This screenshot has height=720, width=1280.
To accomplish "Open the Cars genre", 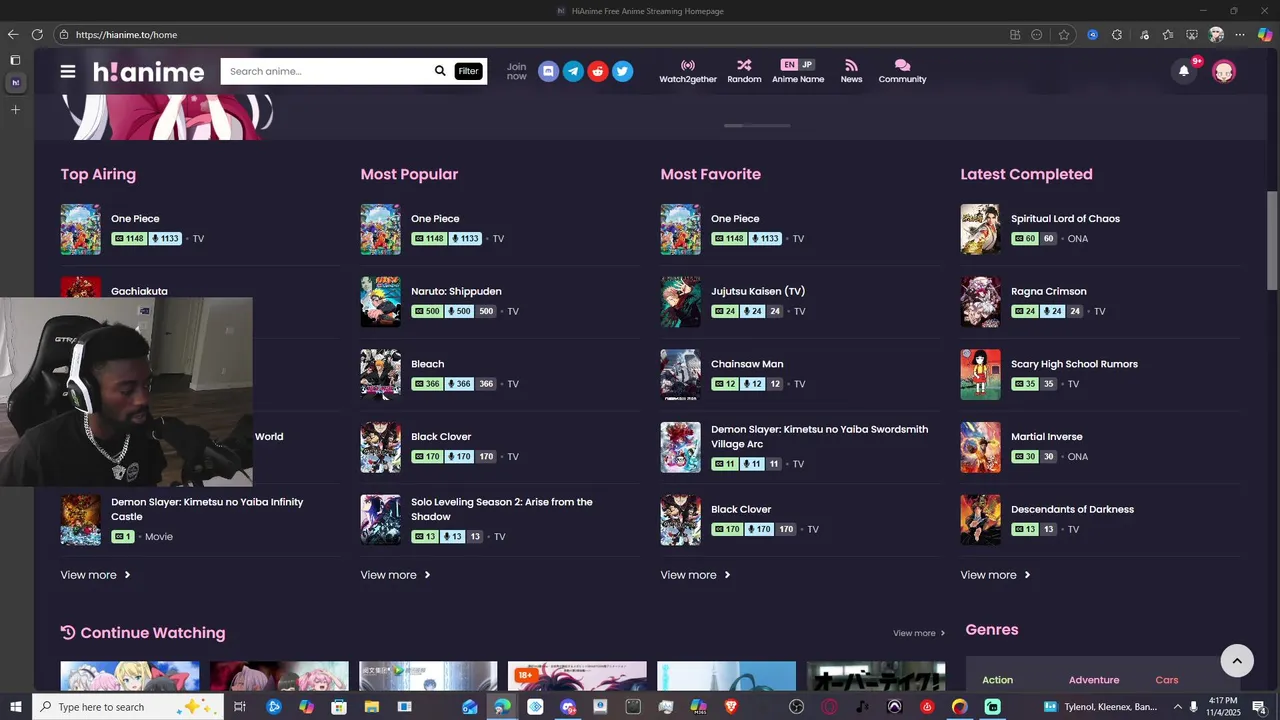I will tap(1167, 680).
